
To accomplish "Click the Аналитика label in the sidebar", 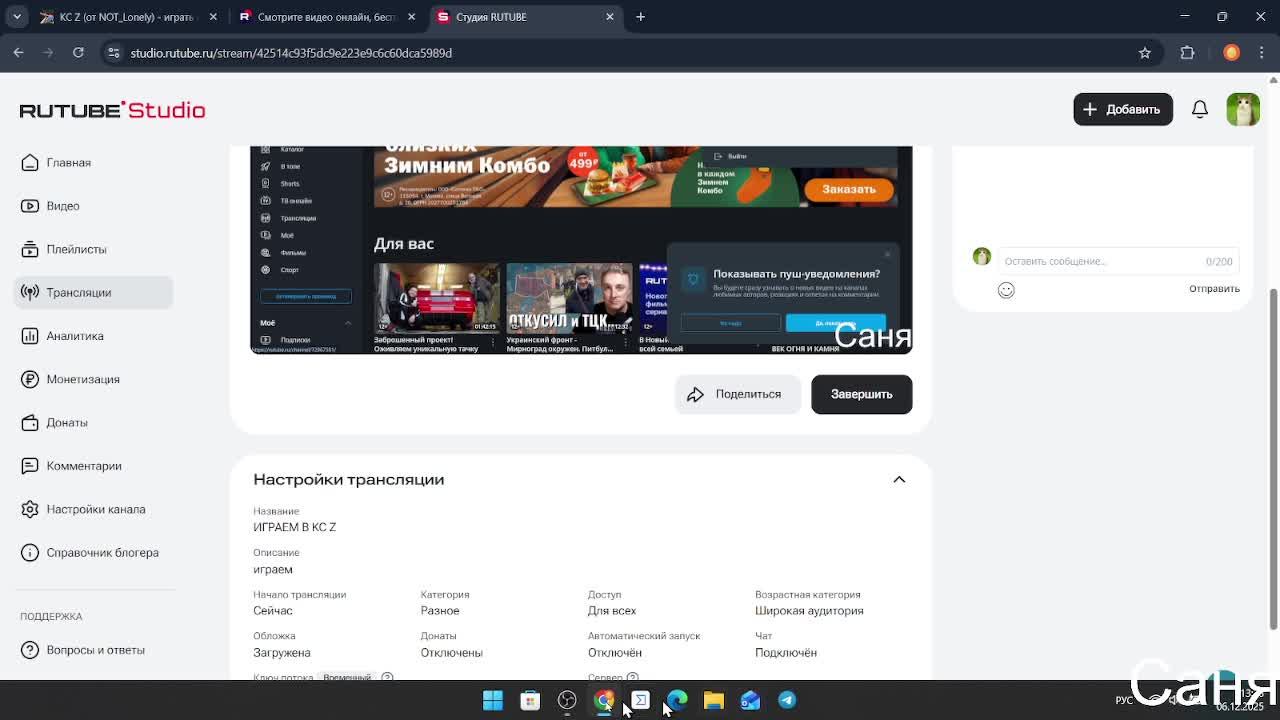I will [x=75, y=336].
